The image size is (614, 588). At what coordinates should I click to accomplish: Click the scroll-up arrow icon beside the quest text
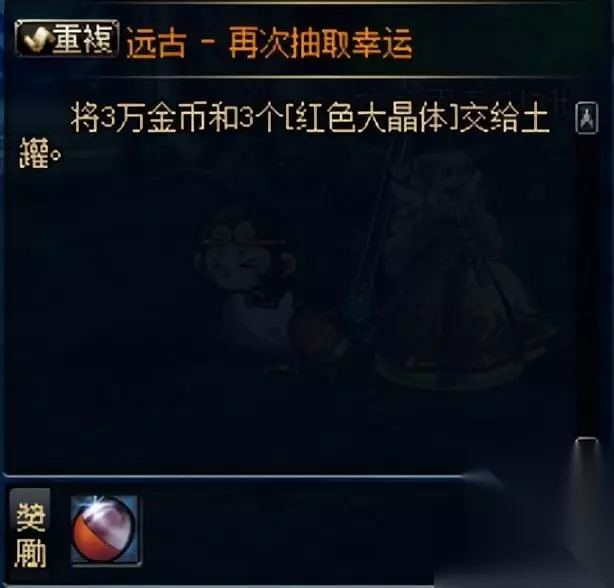587,118
